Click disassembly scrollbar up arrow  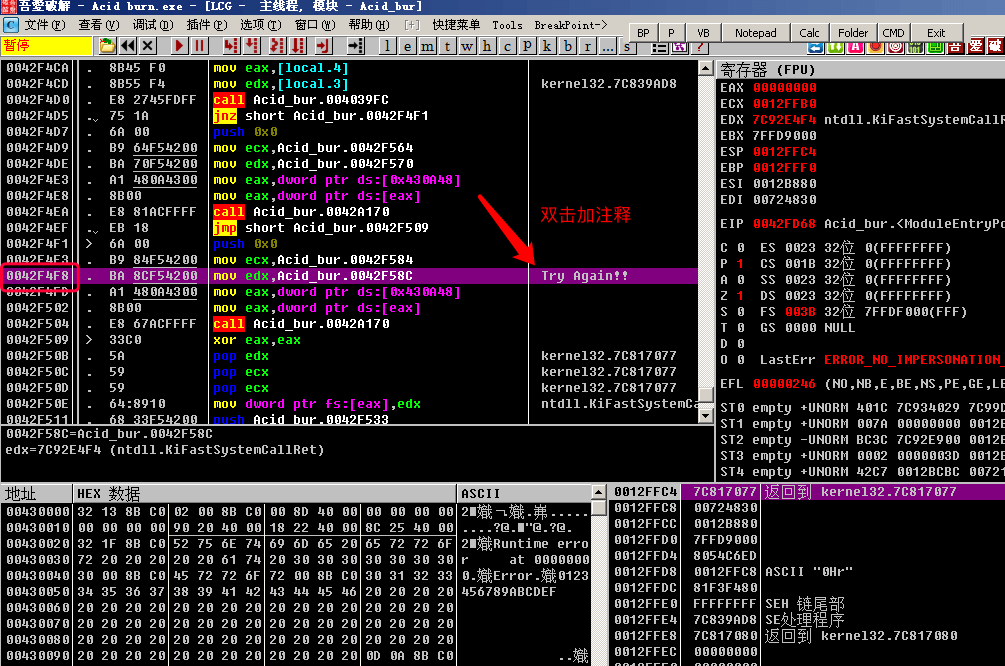[x=705, y=68]
